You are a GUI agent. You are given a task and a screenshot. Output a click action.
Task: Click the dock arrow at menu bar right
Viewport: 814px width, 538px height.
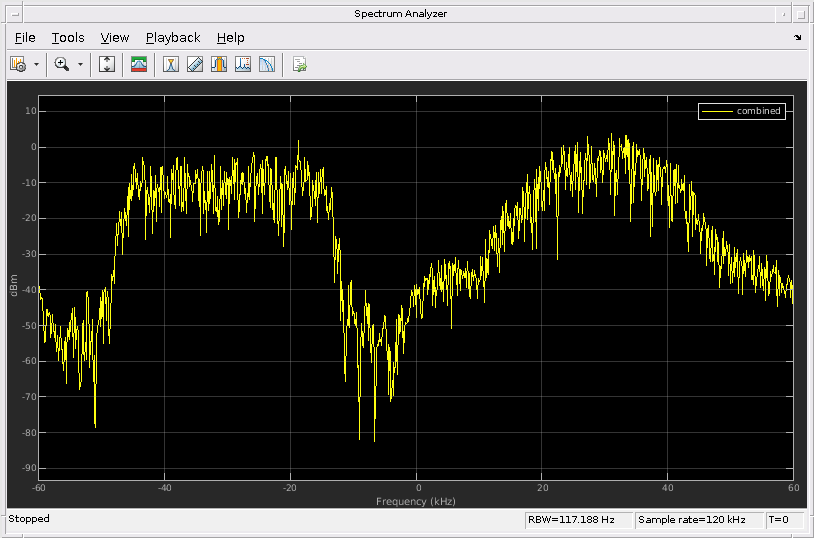tap(797, 37)
